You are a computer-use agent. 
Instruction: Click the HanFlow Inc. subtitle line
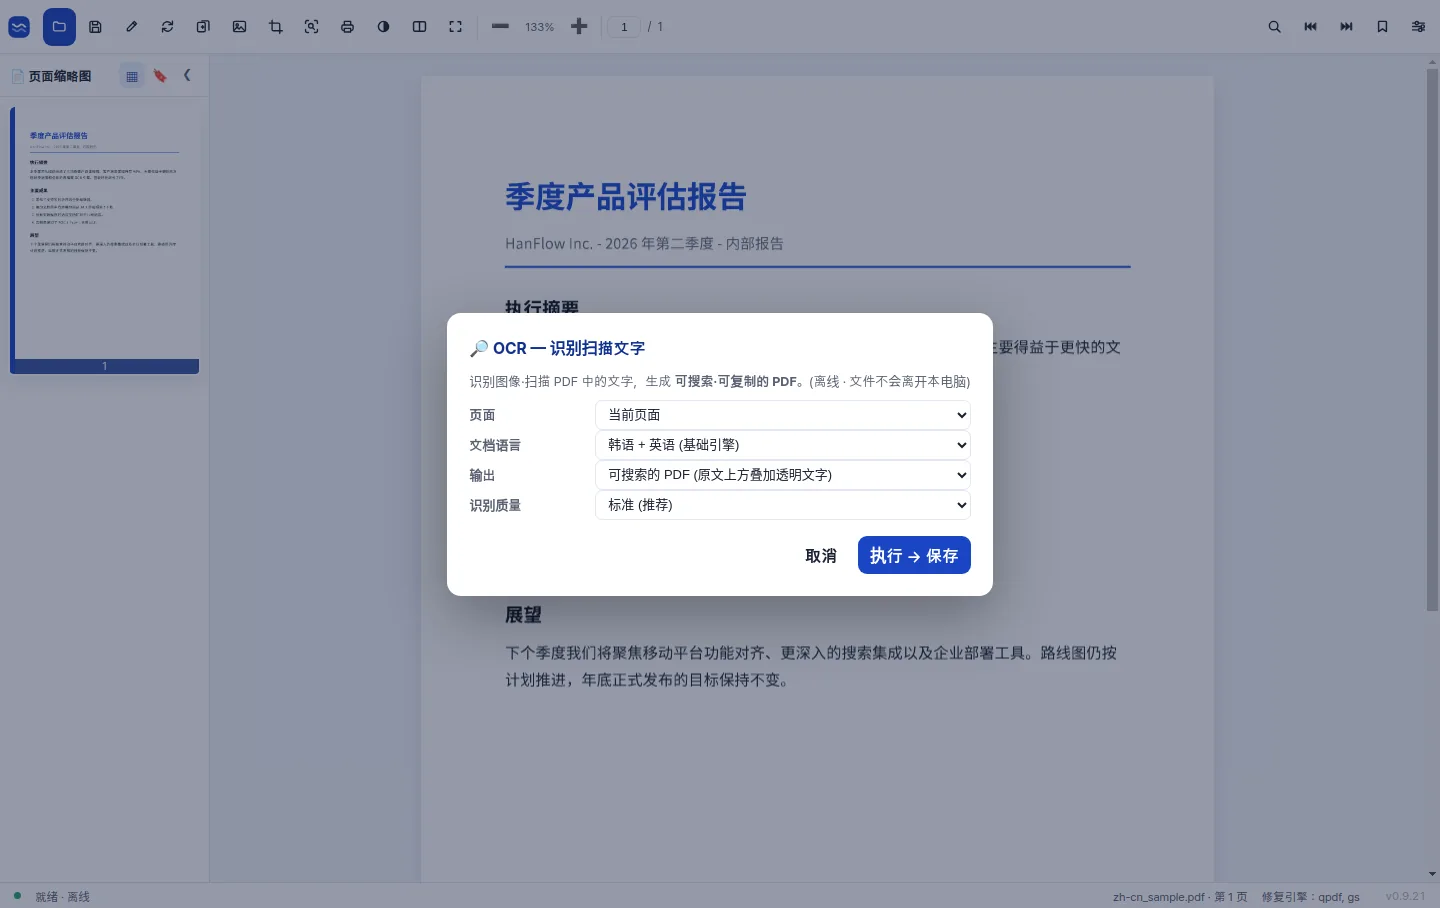(644, 243)
